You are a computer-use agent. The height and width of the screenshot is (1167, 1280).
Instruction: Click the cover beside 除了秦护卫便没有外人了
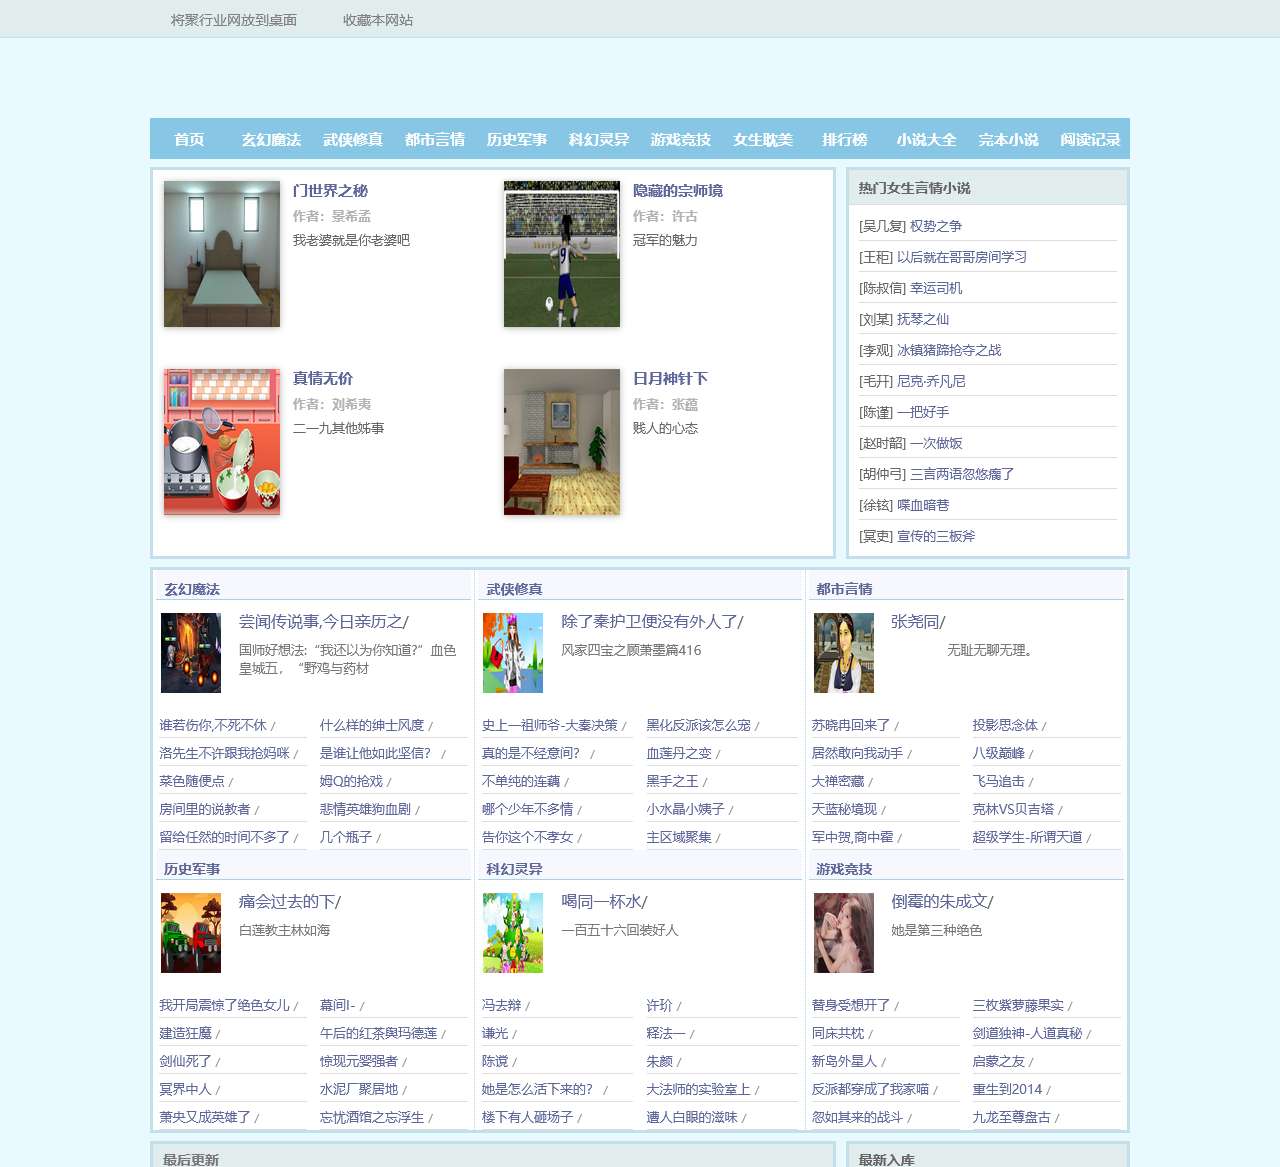(x=513, y=653)
